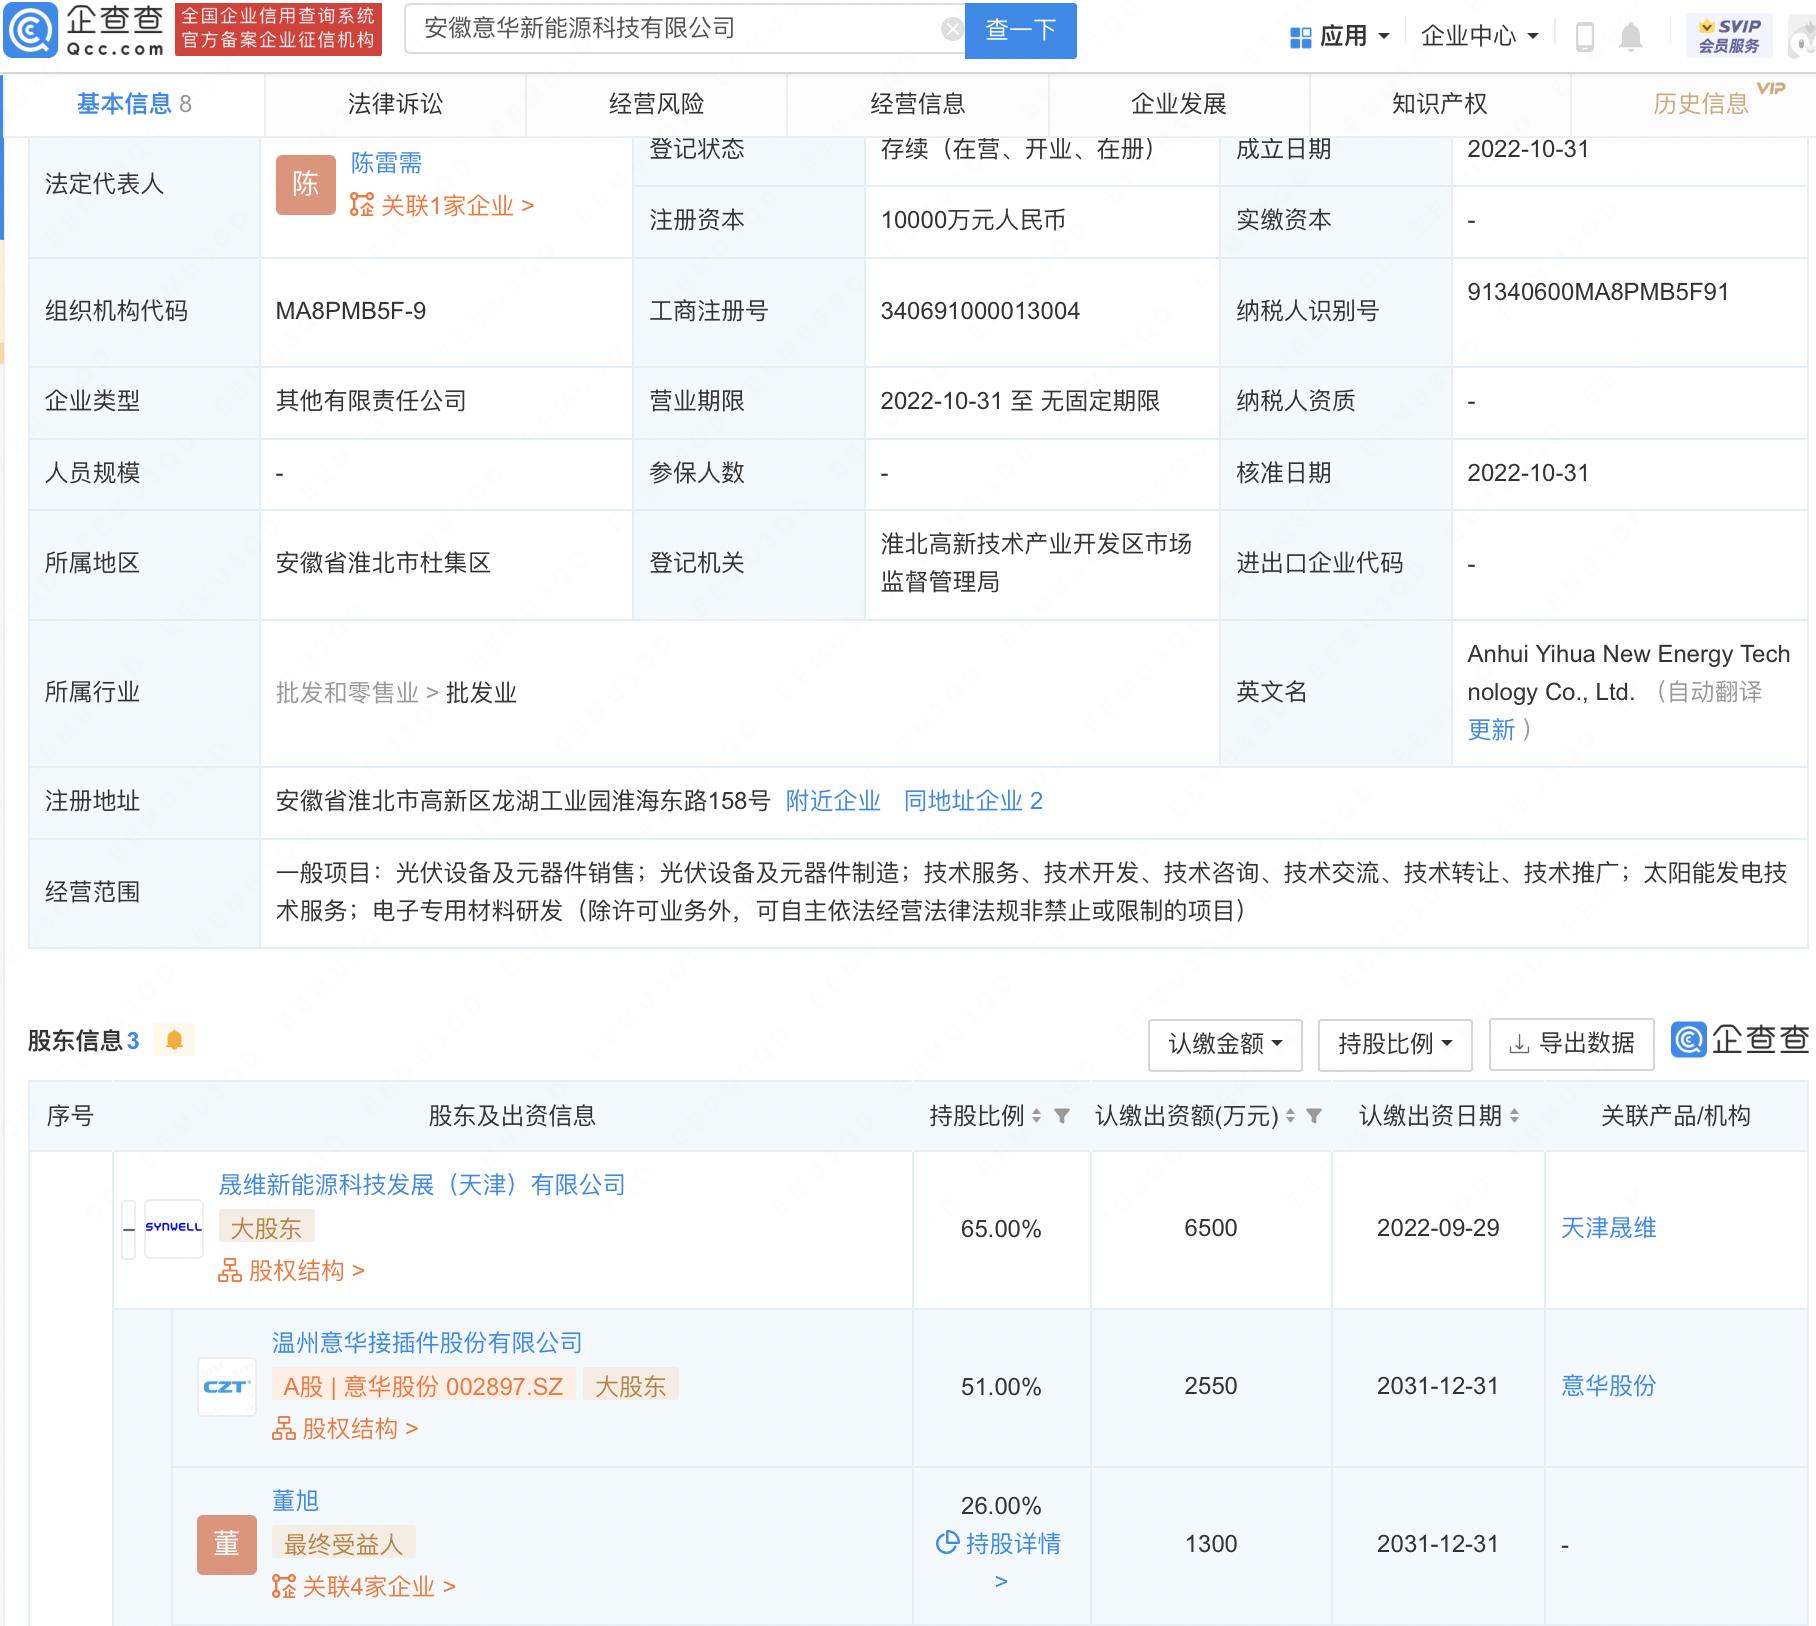The height and width of the screenshot is (1626, 1816).
Task: Filter the 认缴出资额 column via funnel icon
Action: [x=1314, y=1116]
